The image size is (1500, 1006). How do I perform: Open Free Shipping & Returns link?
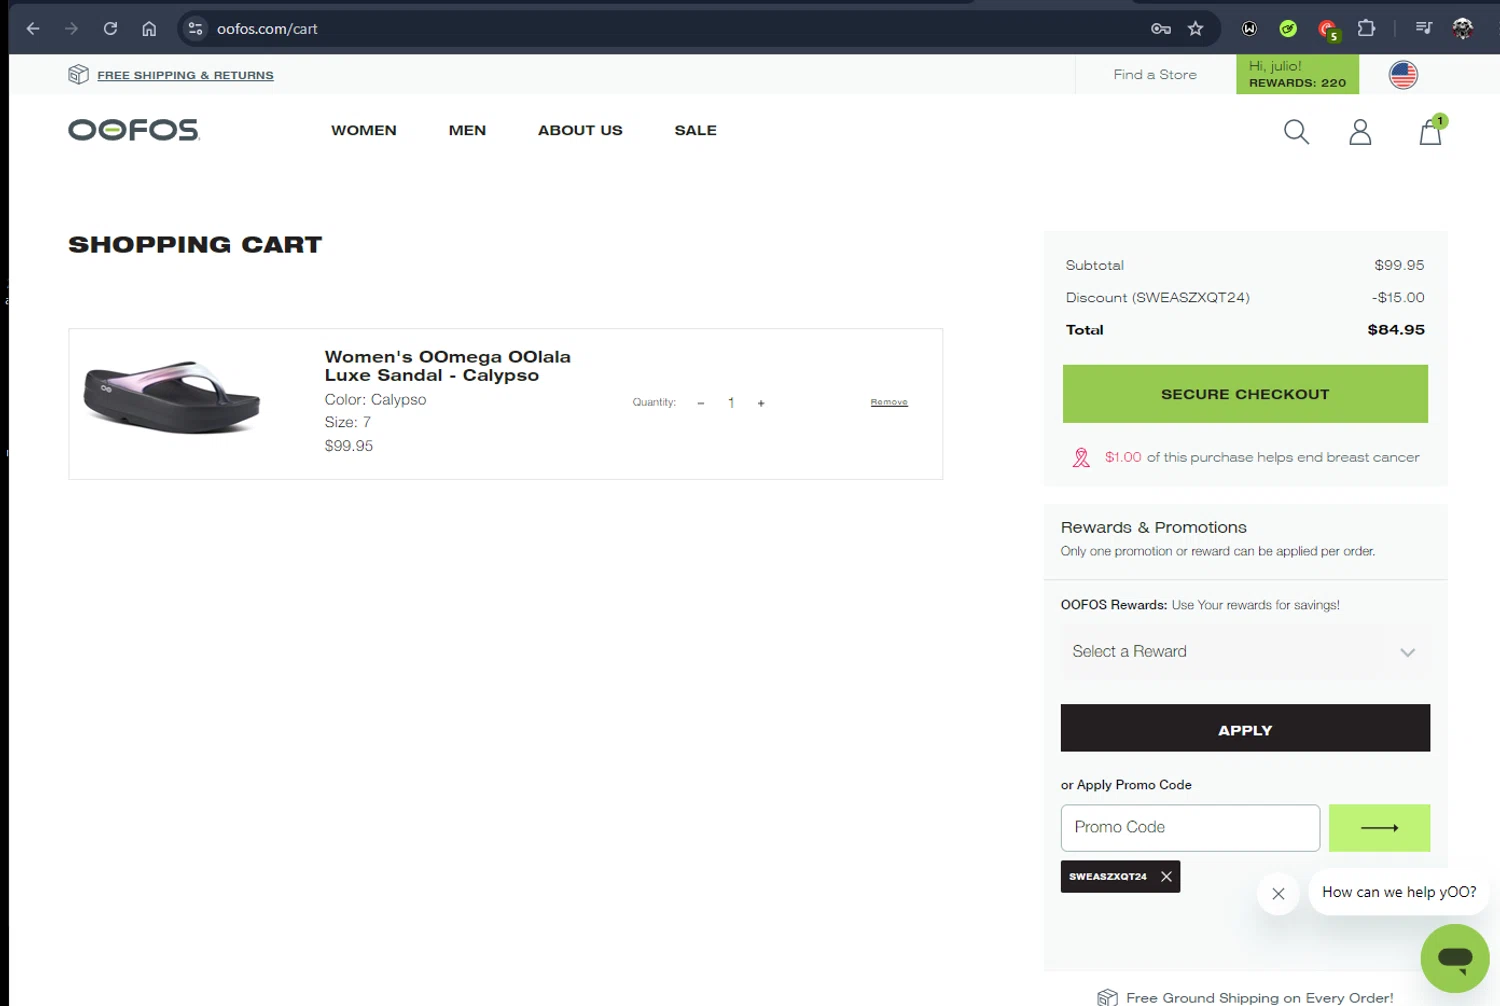point(185,75)
